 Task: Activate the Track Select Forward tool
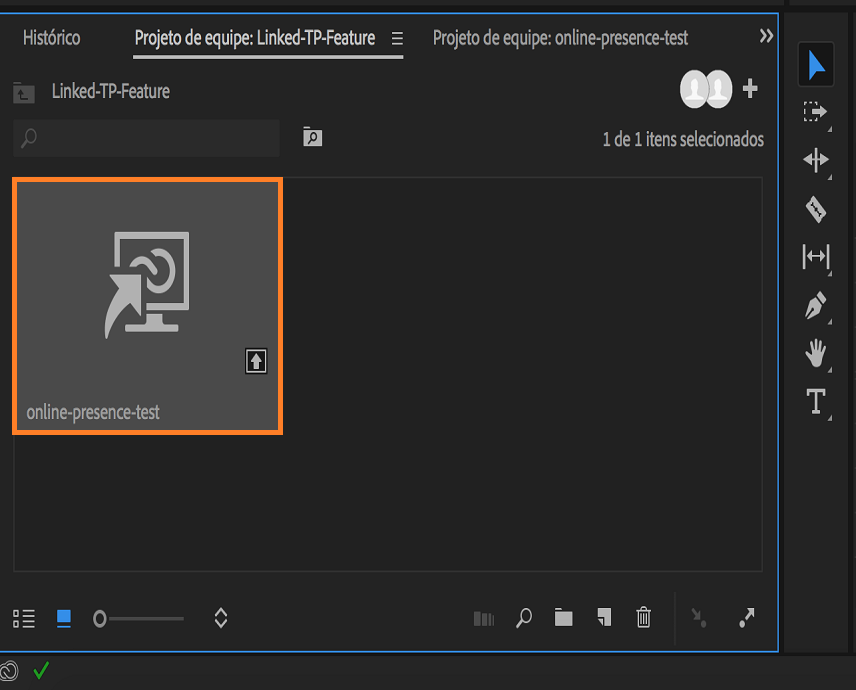(x=816, y=111)
